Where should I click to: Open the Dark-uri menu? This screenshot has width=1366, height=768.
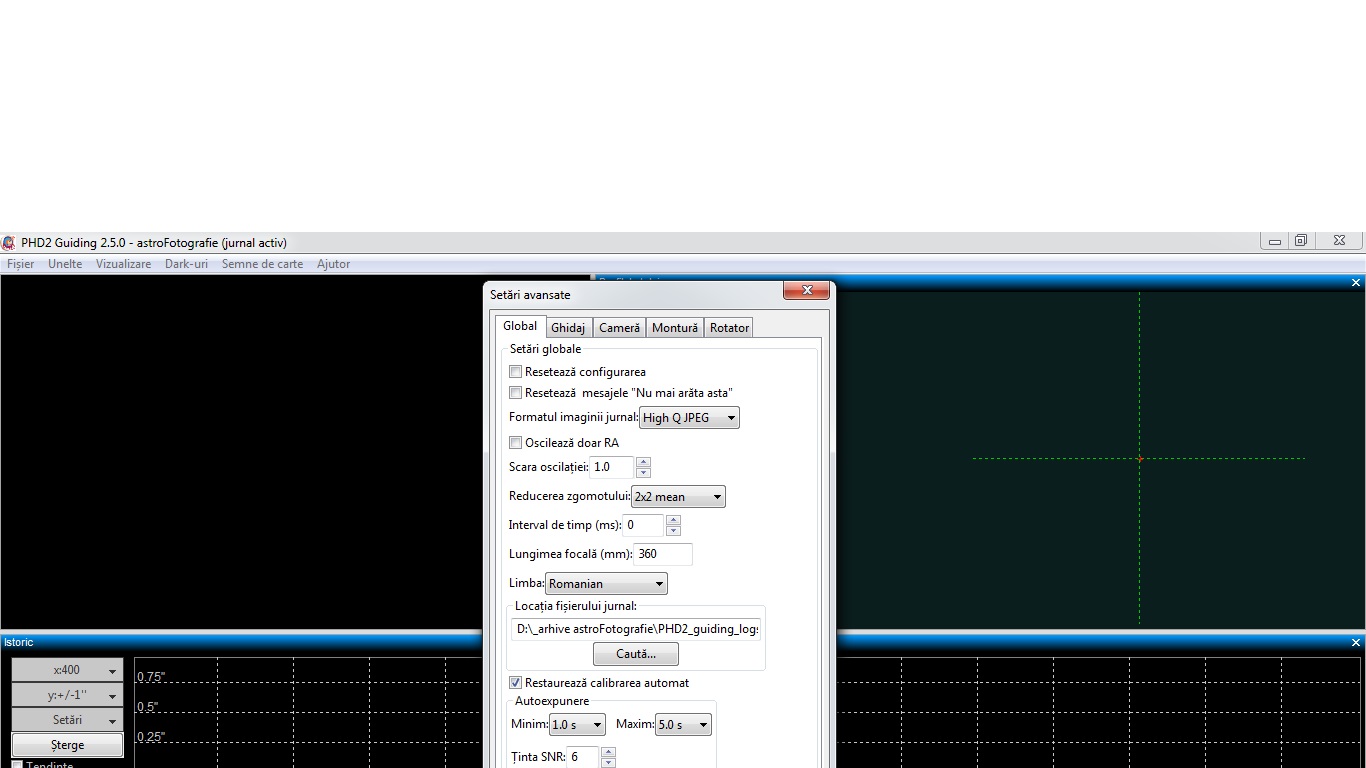coord(186,264)
